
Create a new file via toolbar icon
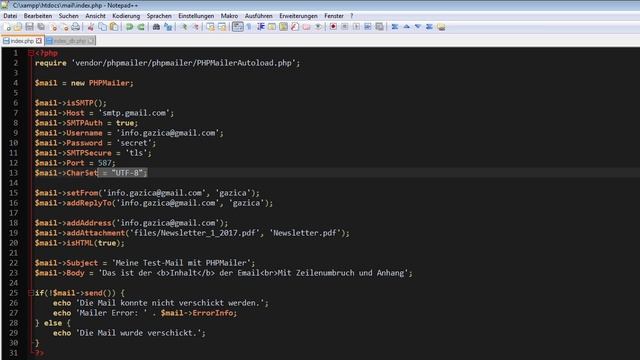click(x=7, y=27)
